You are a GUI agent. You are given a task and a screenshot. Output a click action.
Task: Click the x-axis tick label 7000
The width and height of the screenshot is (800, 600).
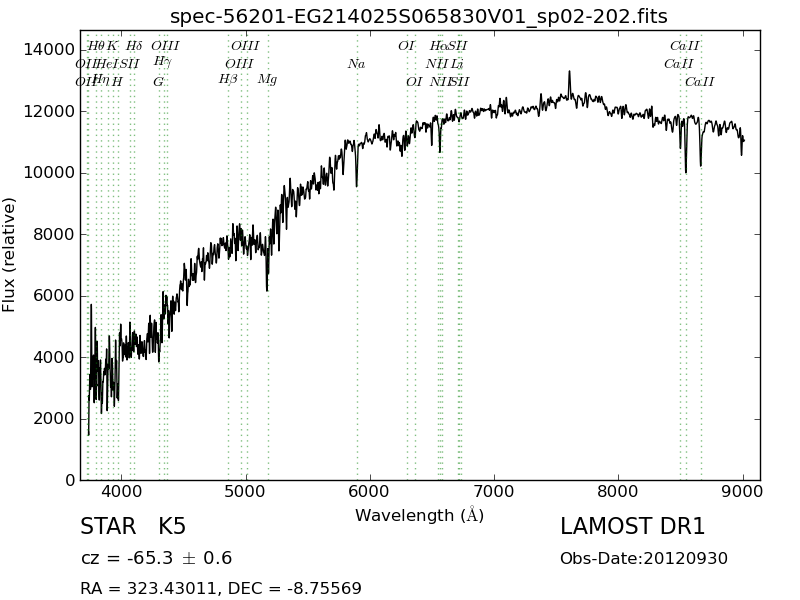click(x=494, y=492)
